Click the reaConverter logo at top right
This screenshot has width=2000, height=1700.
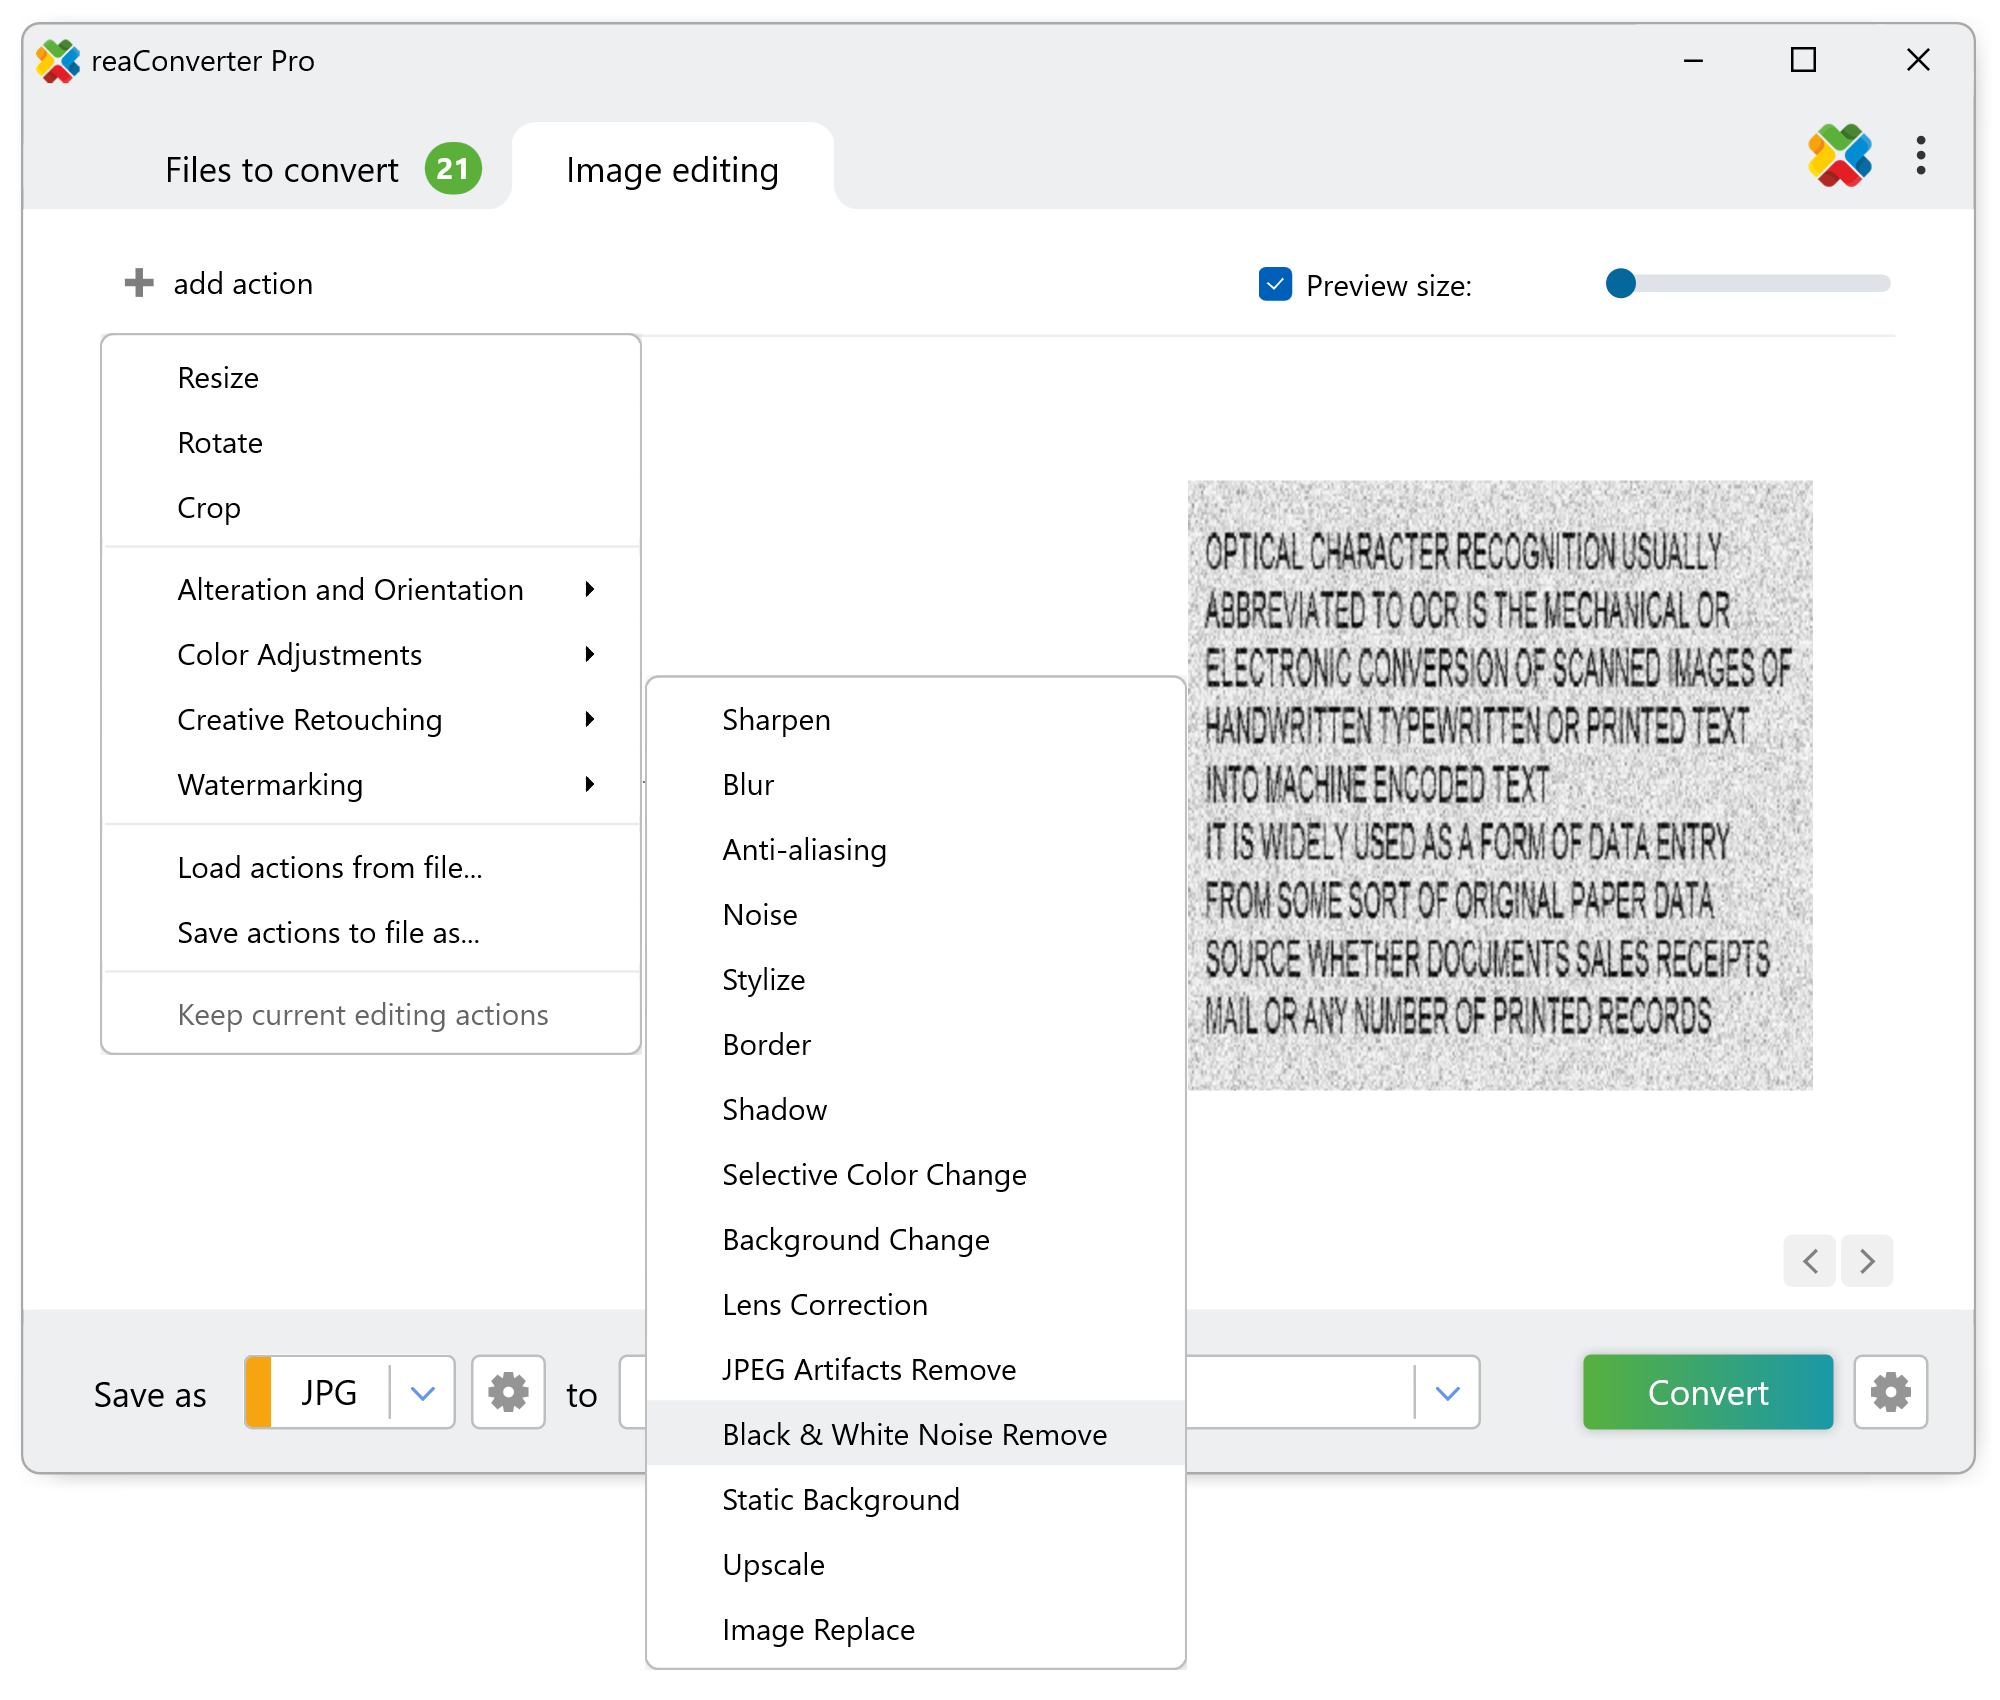[x=1839, y=156]
